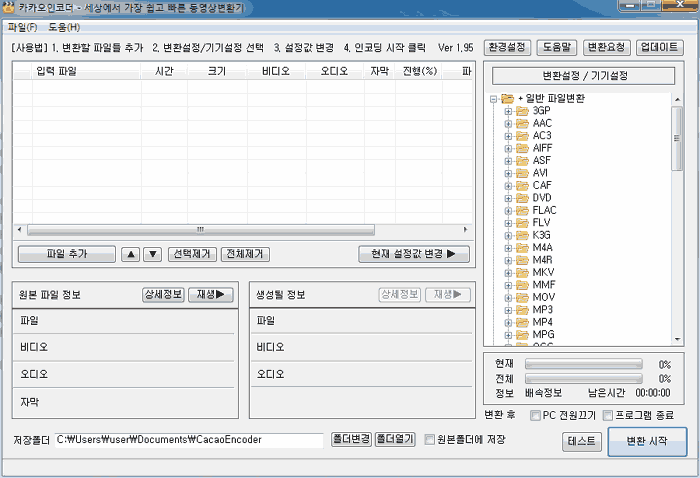Click the CAF folder icon
Viewport: 700px width, 478px height.
(x=522, y=186)
